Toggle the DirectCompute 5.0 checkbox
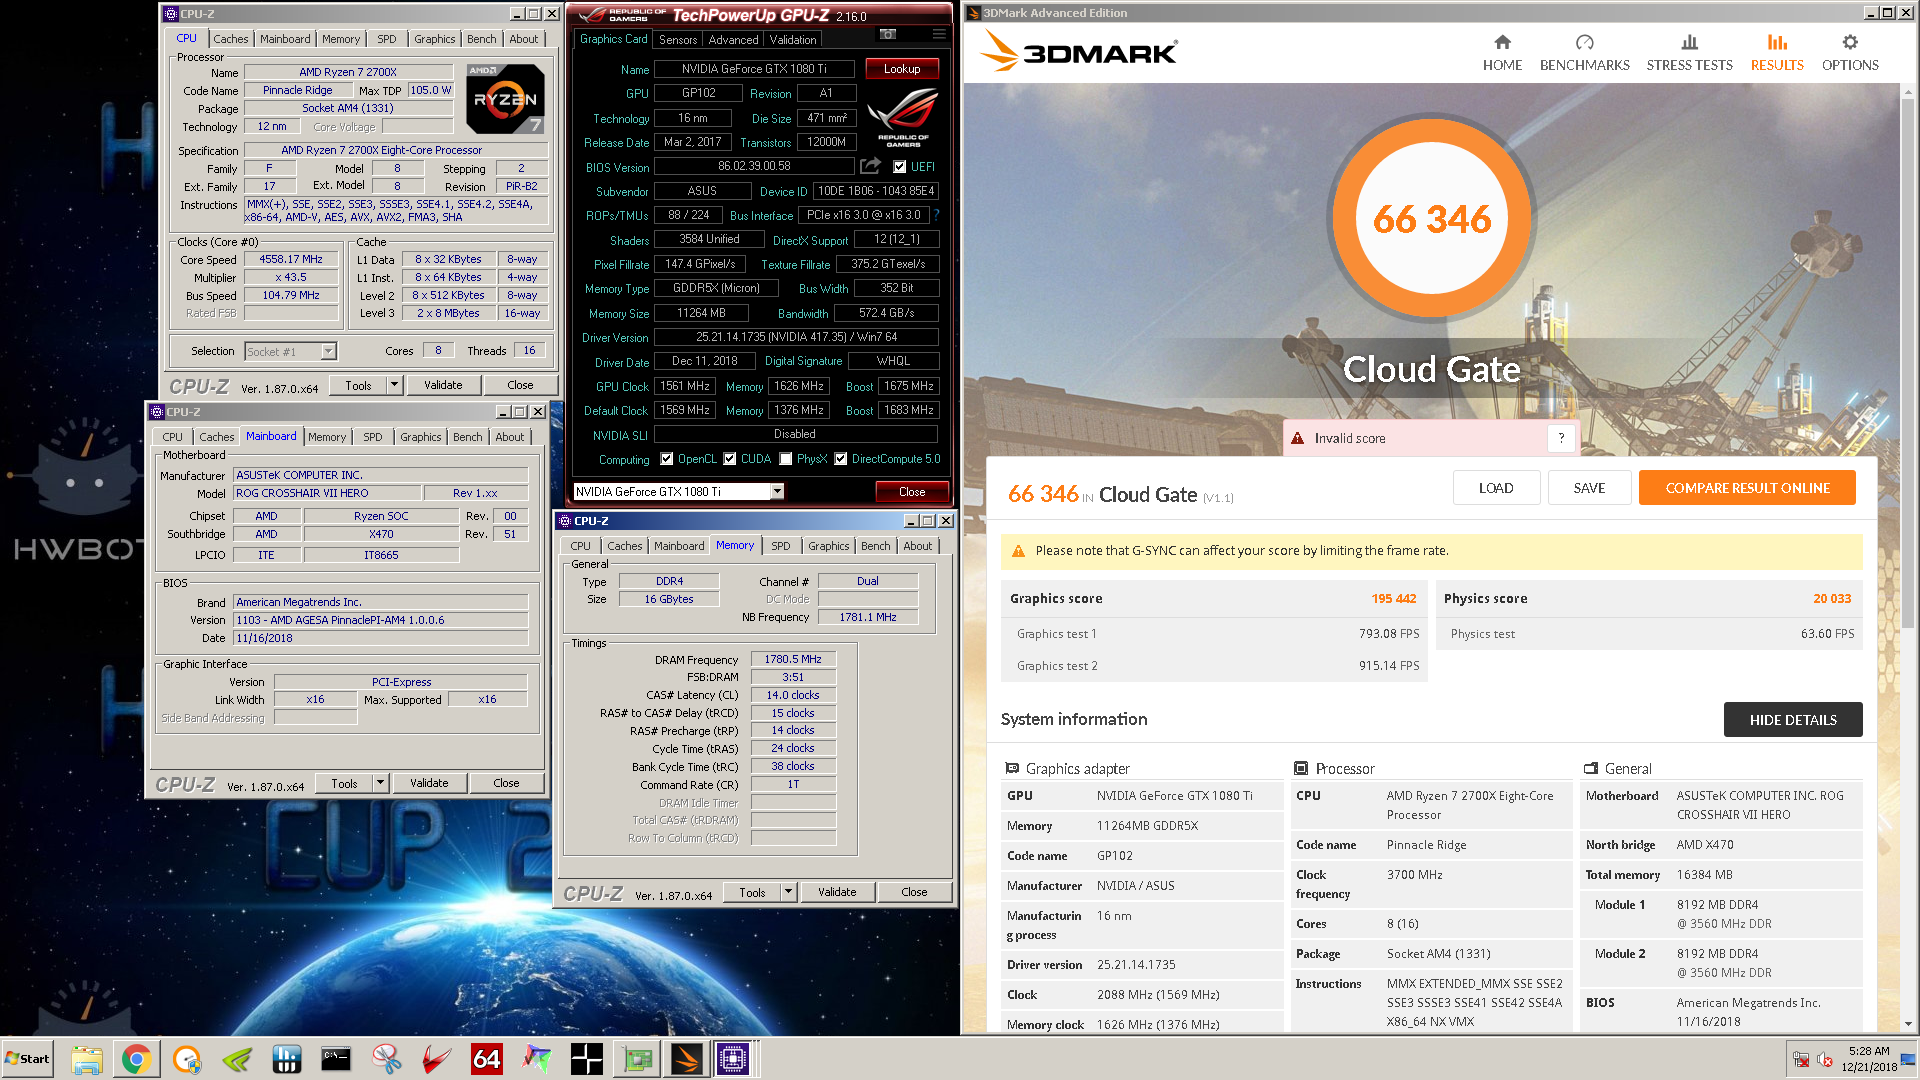The height and width of the screenshot is (1080, 1920). coord(841,459)
